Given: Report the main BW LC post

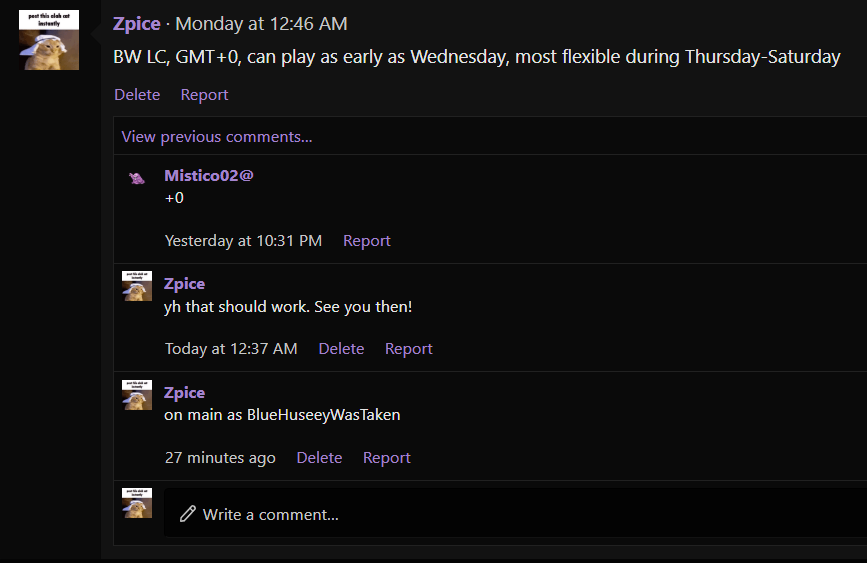Looking at the screenshot, I should (x=204, y=95).
